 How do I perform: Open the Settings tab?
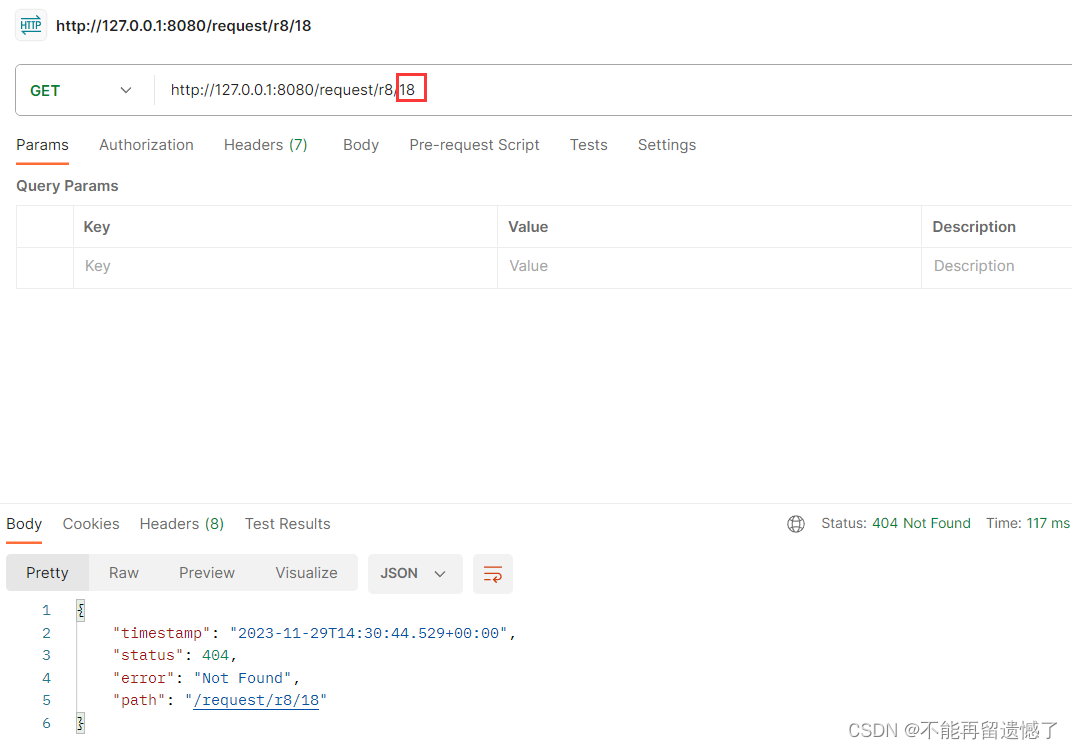[x=667, y=145]
